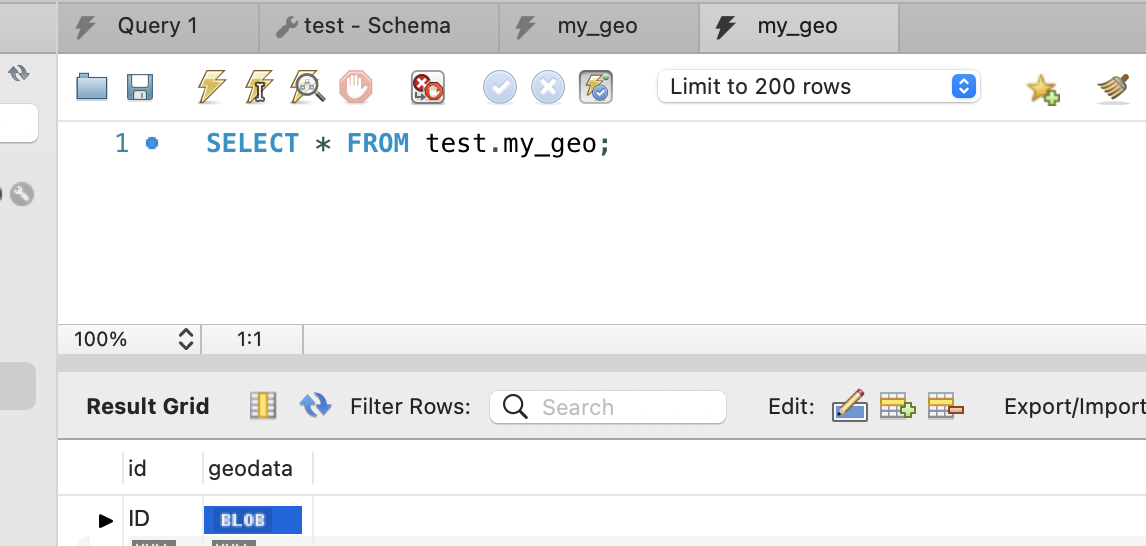Stop the running query
The width and height of the screenshot is (1146, 546).
(x=355, y=87)
